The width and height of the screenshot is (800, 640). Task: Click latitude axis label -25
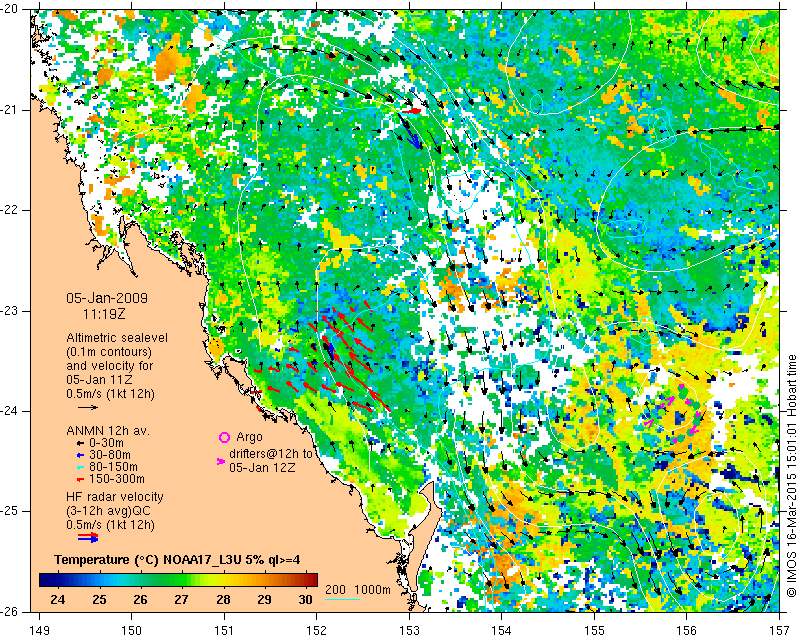(x=11, y=511)
